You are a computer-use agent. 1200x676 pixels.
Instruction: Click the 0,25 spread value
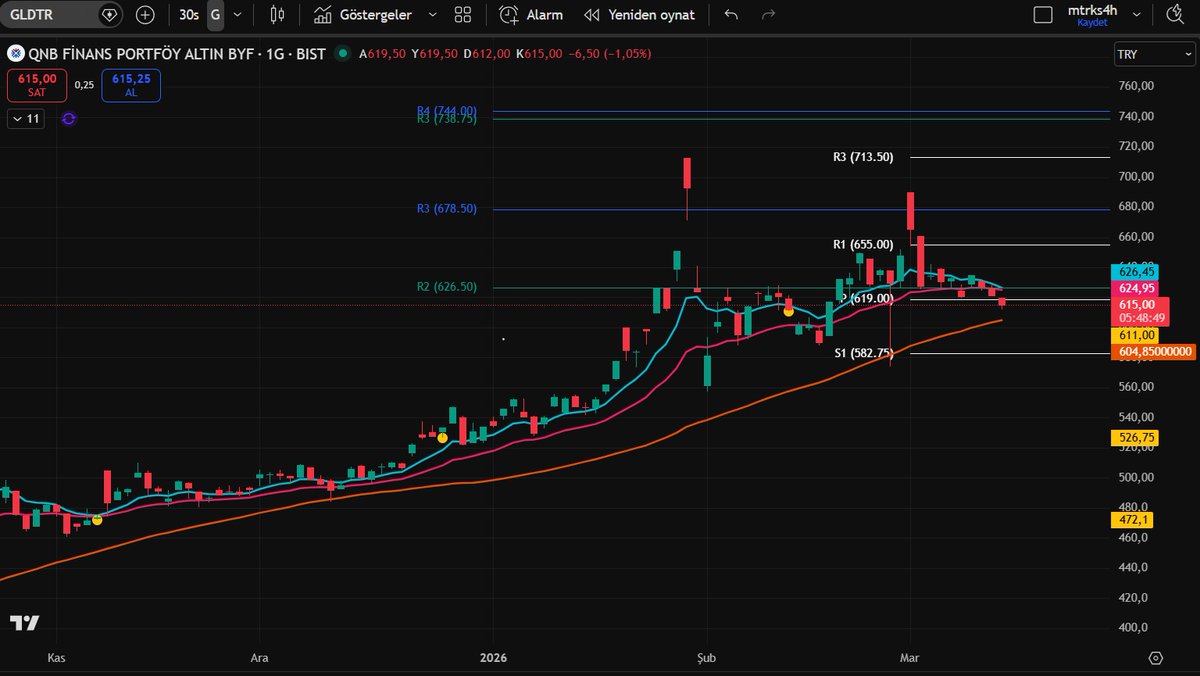(84, 85)
